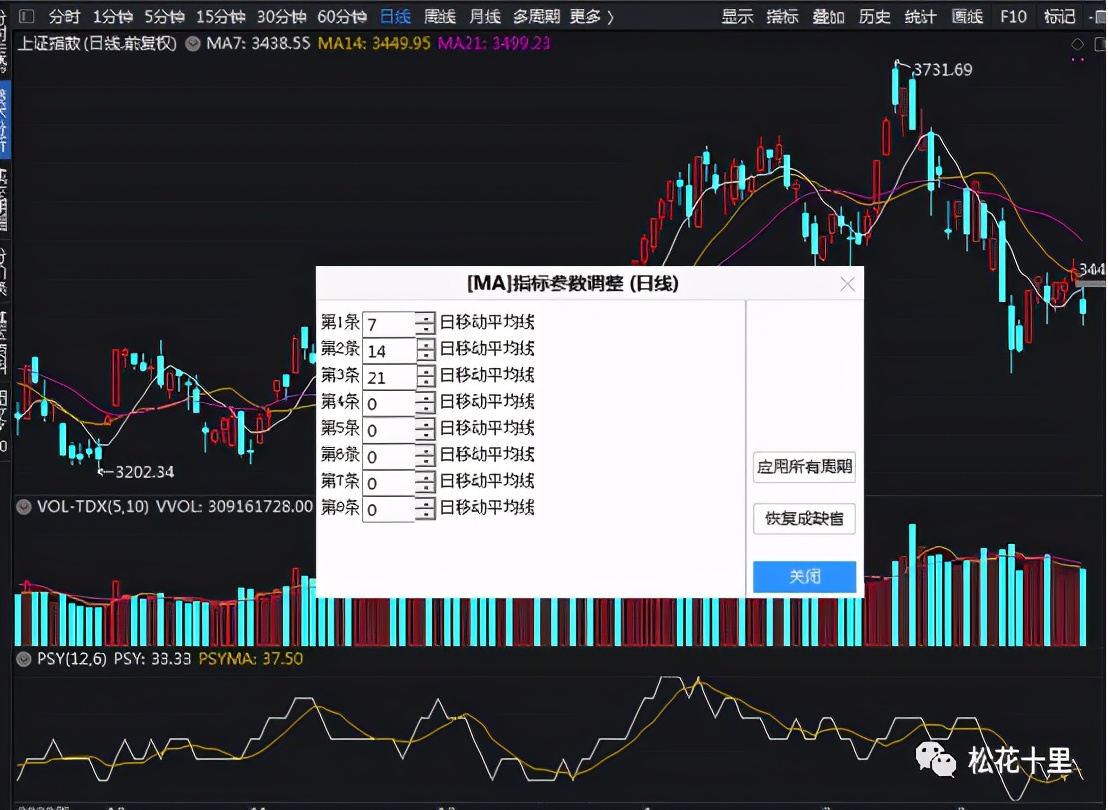The width and height of the screenshot is (1108, 810).
Task: Focus the 第3条 field showing 21
Action: point(389,377)
